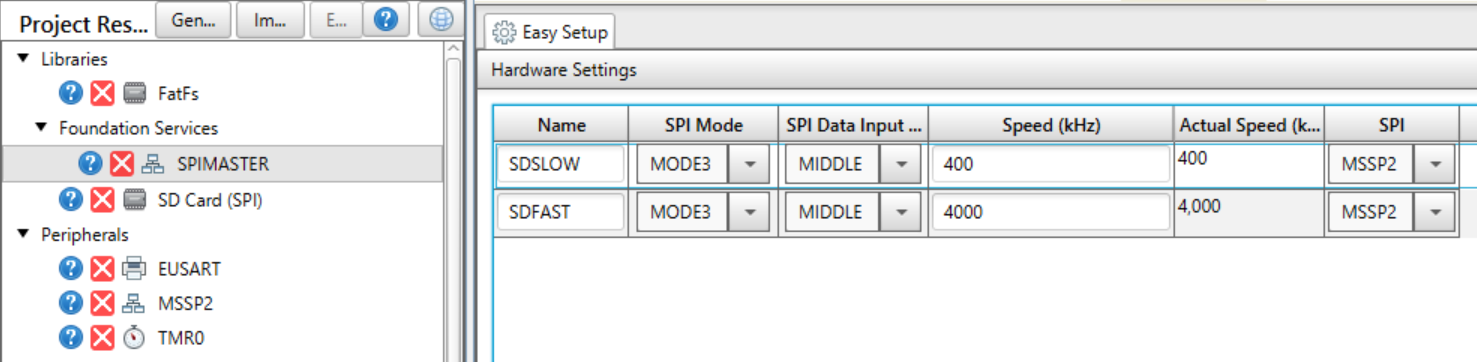Open help for TMR0 peripheral
1477x362 pixels.
point(70,338)
